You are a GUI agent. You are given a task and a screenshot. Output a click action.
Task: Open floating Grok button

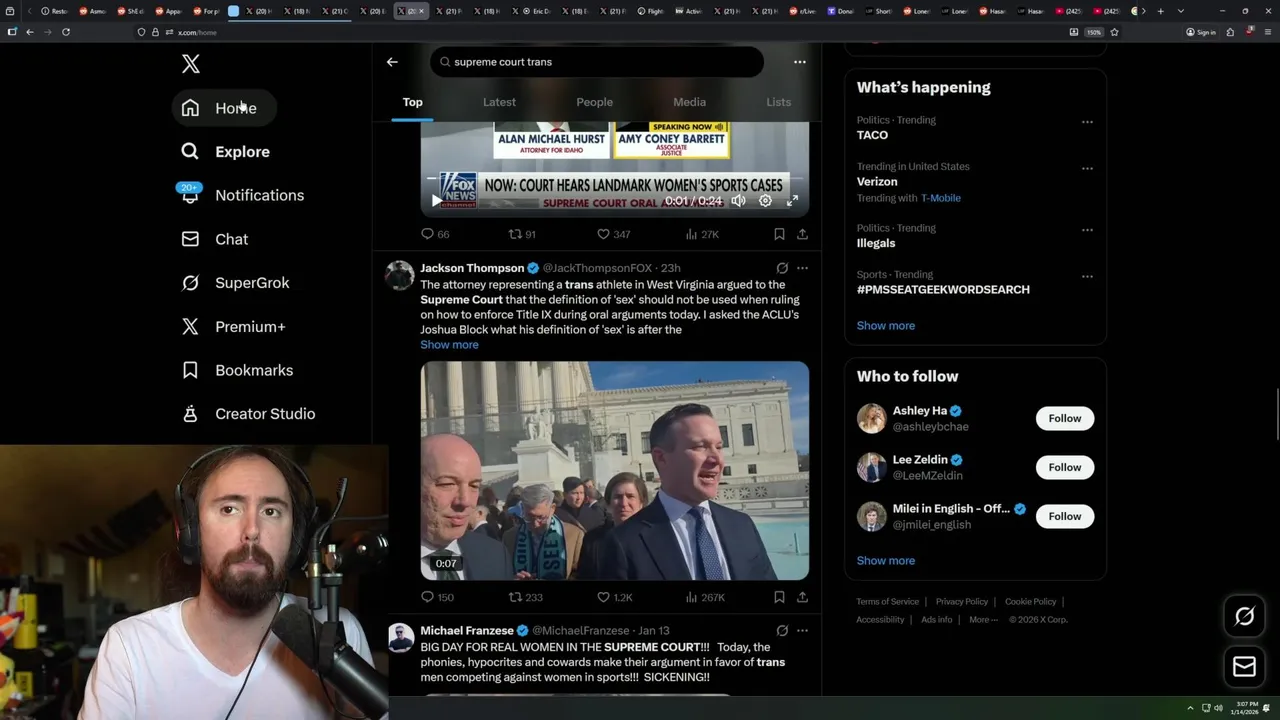point(1244,617)
